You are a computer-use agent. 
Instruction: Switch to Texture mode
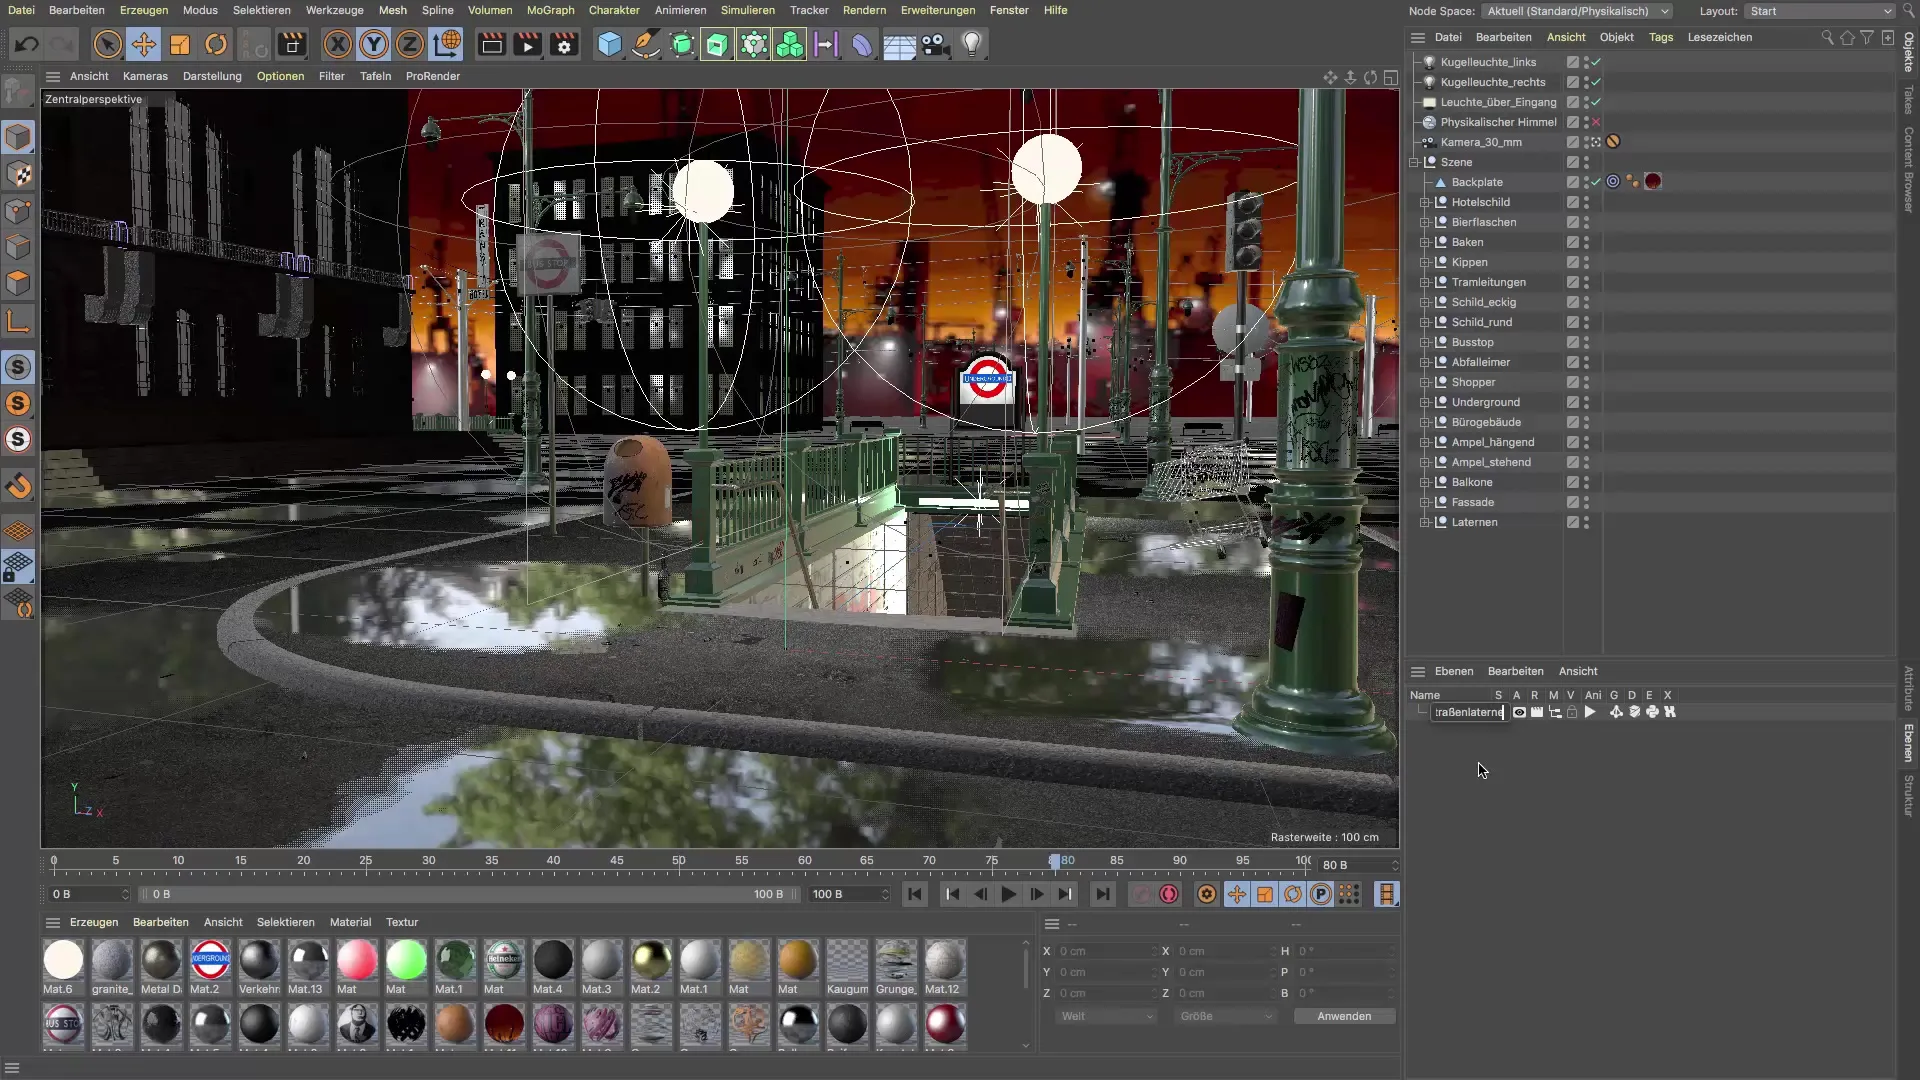18,174
